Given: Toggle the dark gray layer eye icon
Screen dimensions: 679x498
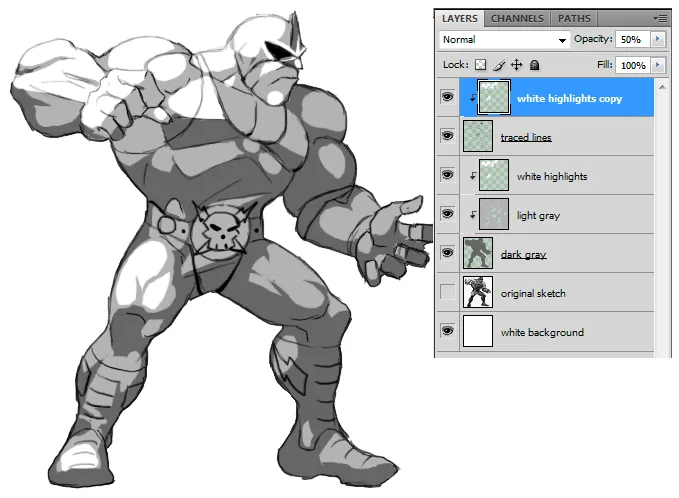Looking at the screenshot, I should point(447,252).
